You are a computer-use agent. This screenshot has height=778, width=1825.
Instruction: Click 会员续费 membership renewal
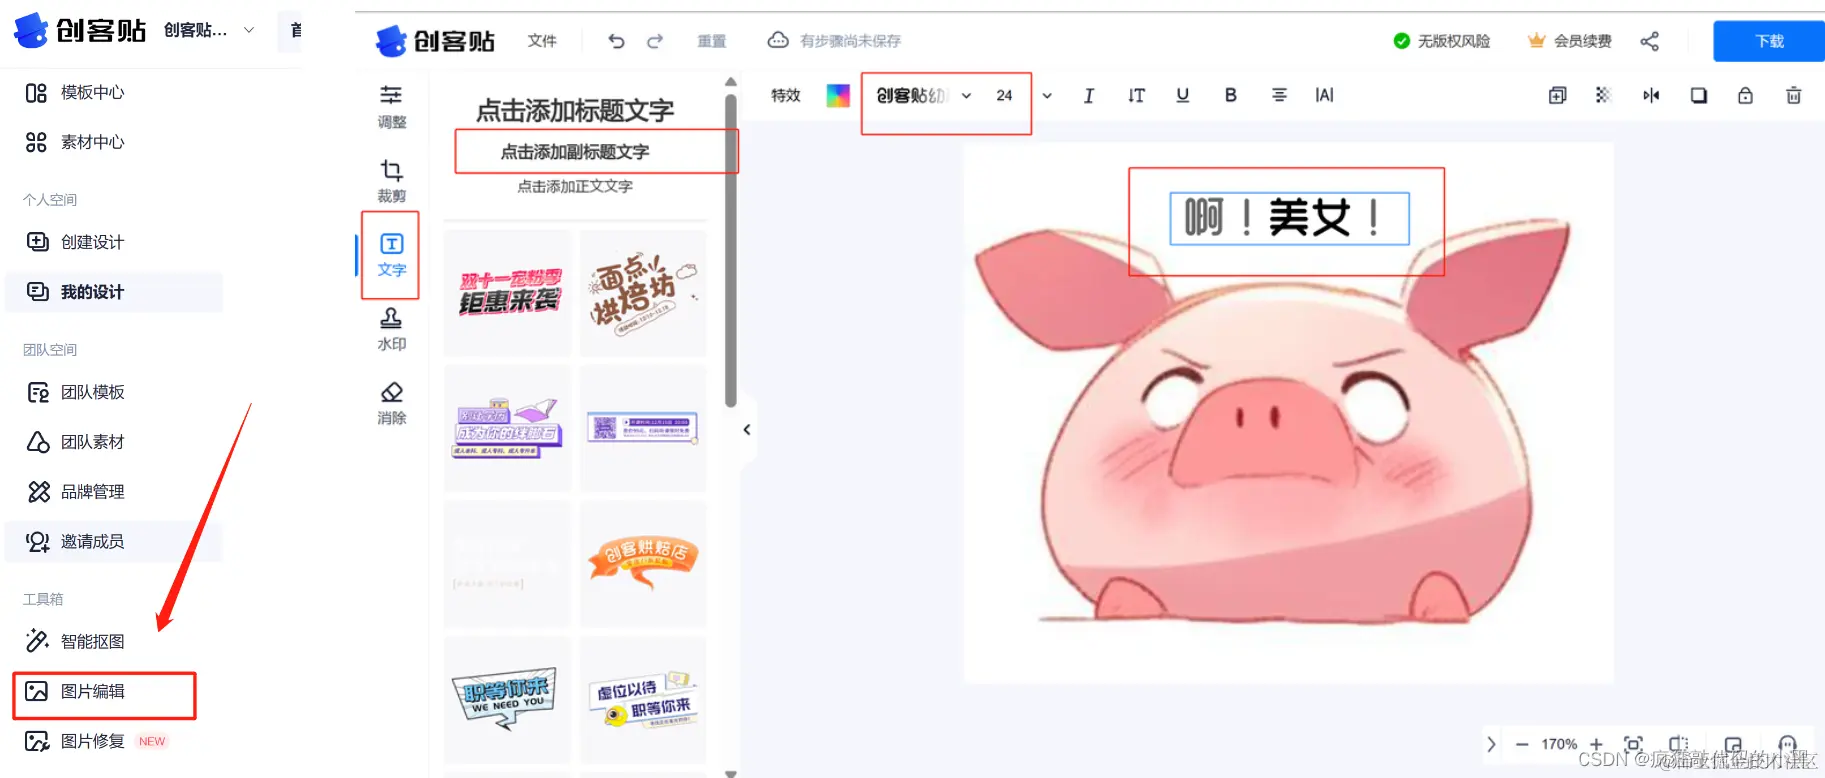point(1570,41)
